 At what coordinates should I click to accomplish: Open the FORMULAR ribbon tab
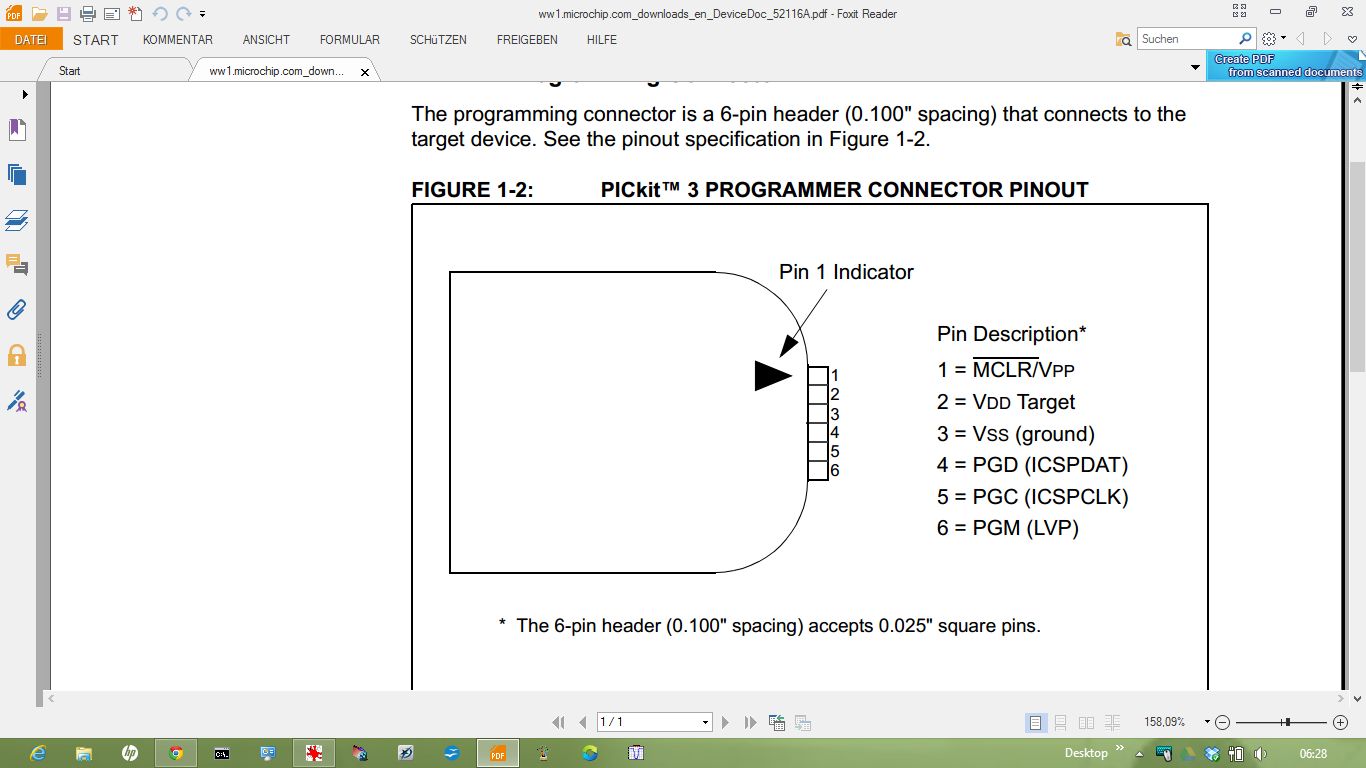tap(350, 40)
